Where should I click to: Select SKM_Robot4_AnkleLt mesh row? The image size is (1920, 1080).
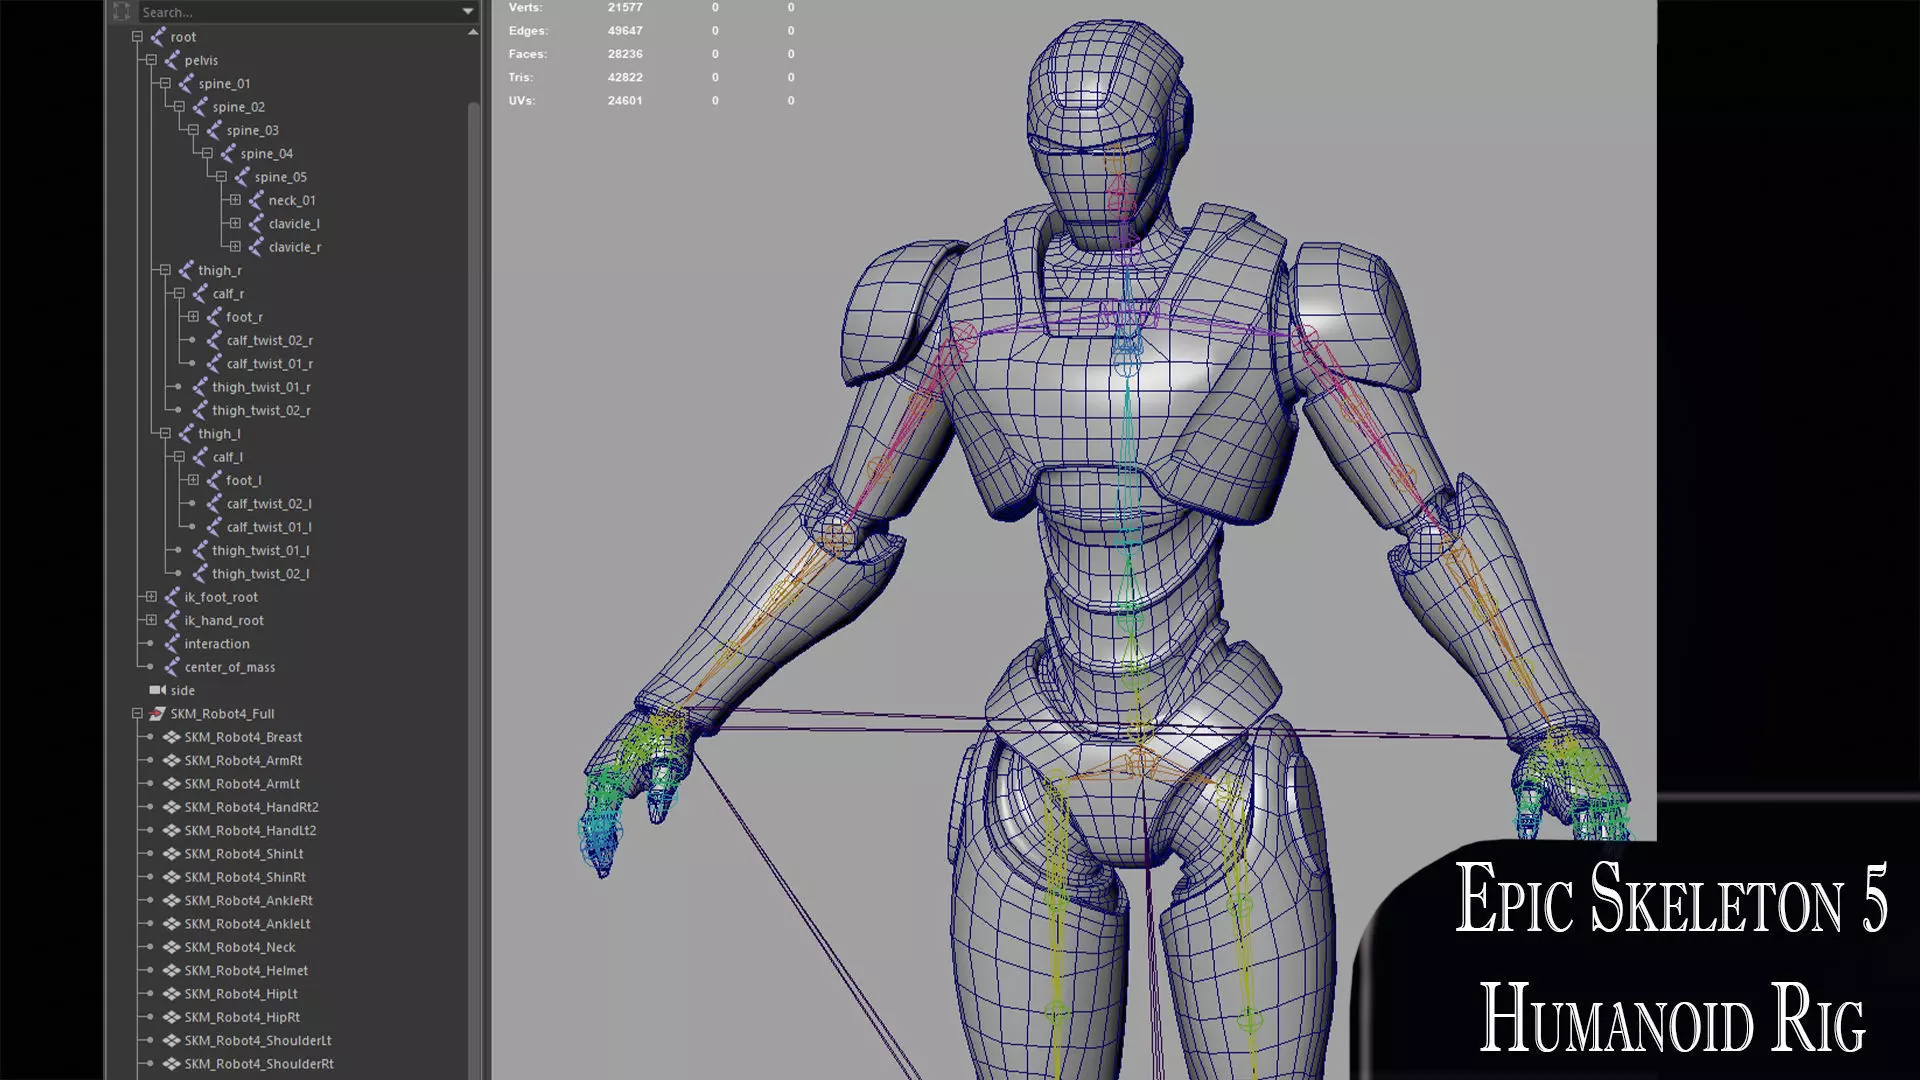pyautogui.click(x=247, y=924)
